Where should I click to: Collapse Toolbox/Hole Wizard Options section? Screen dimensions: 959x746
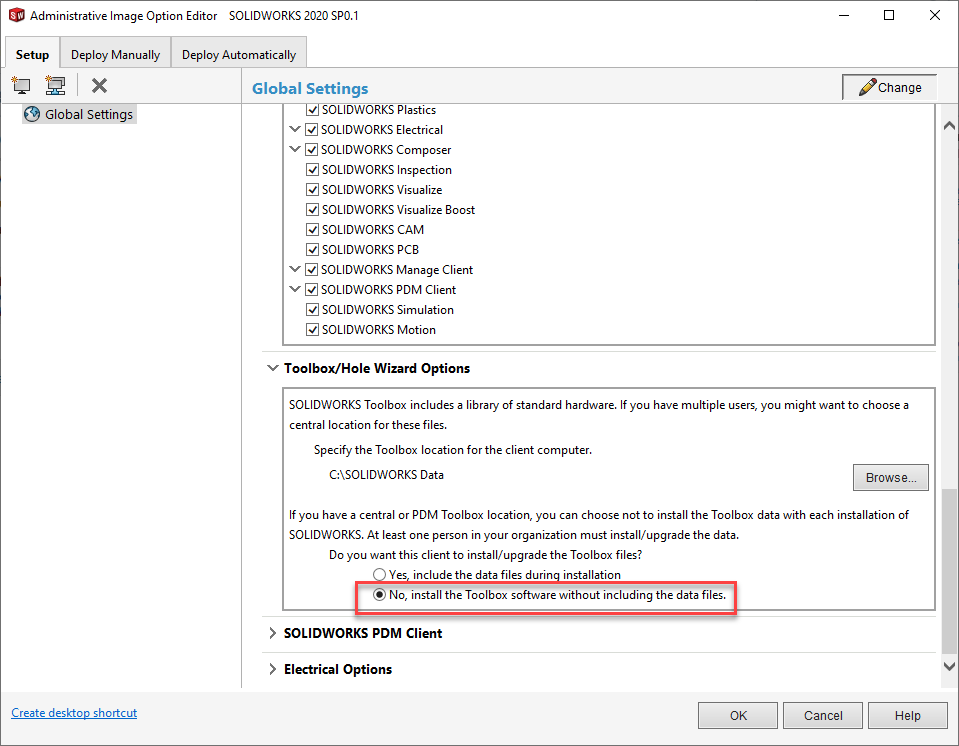coord(273,368)
